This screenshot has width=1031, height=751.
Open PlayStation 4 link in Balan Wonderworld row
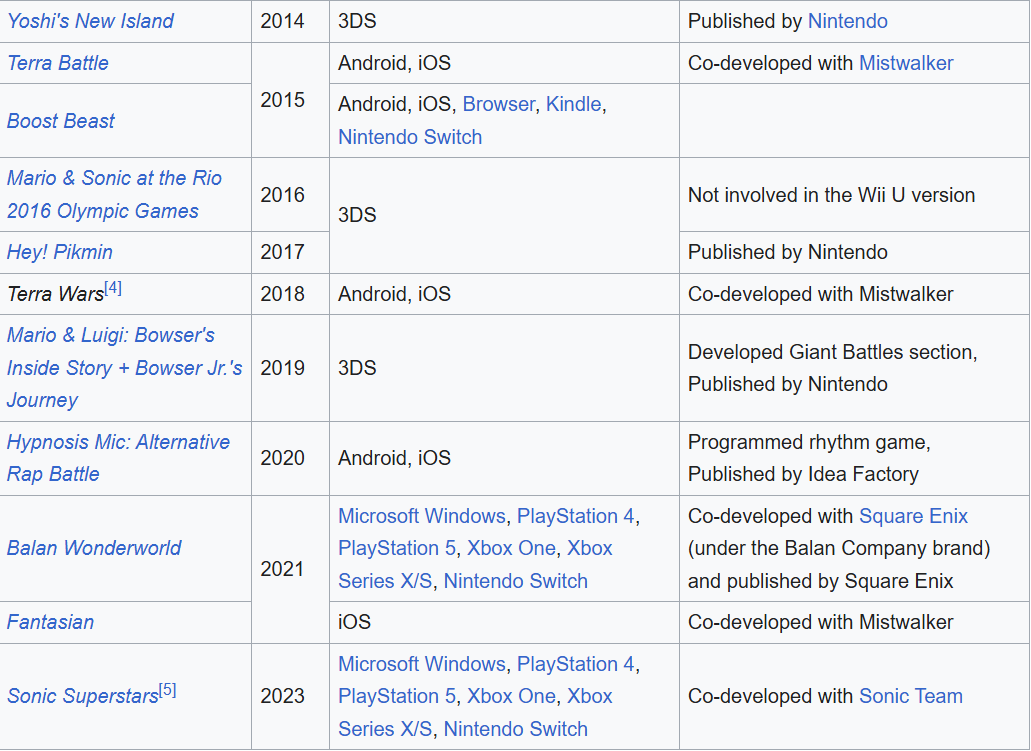[x=575, y=516]
